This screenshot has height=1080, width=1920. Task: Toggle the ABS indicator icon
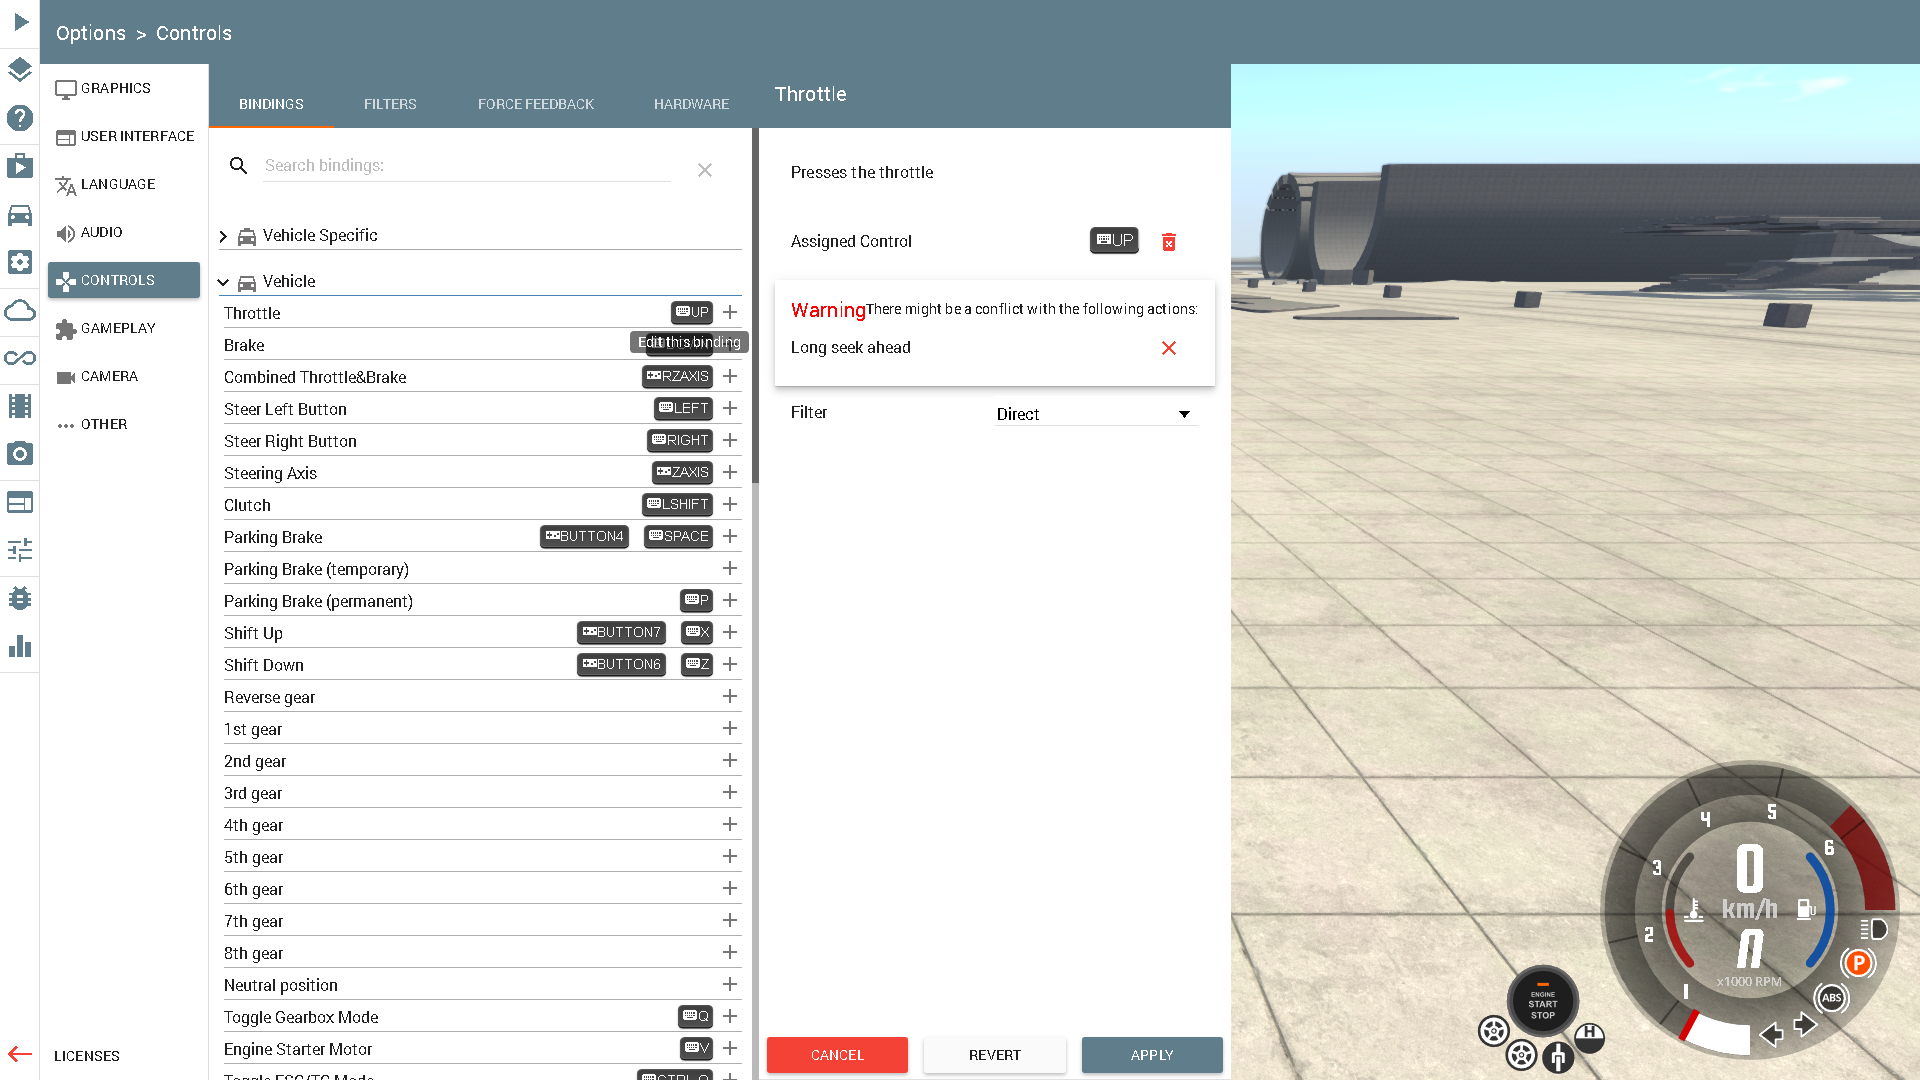pos(1831,998)
